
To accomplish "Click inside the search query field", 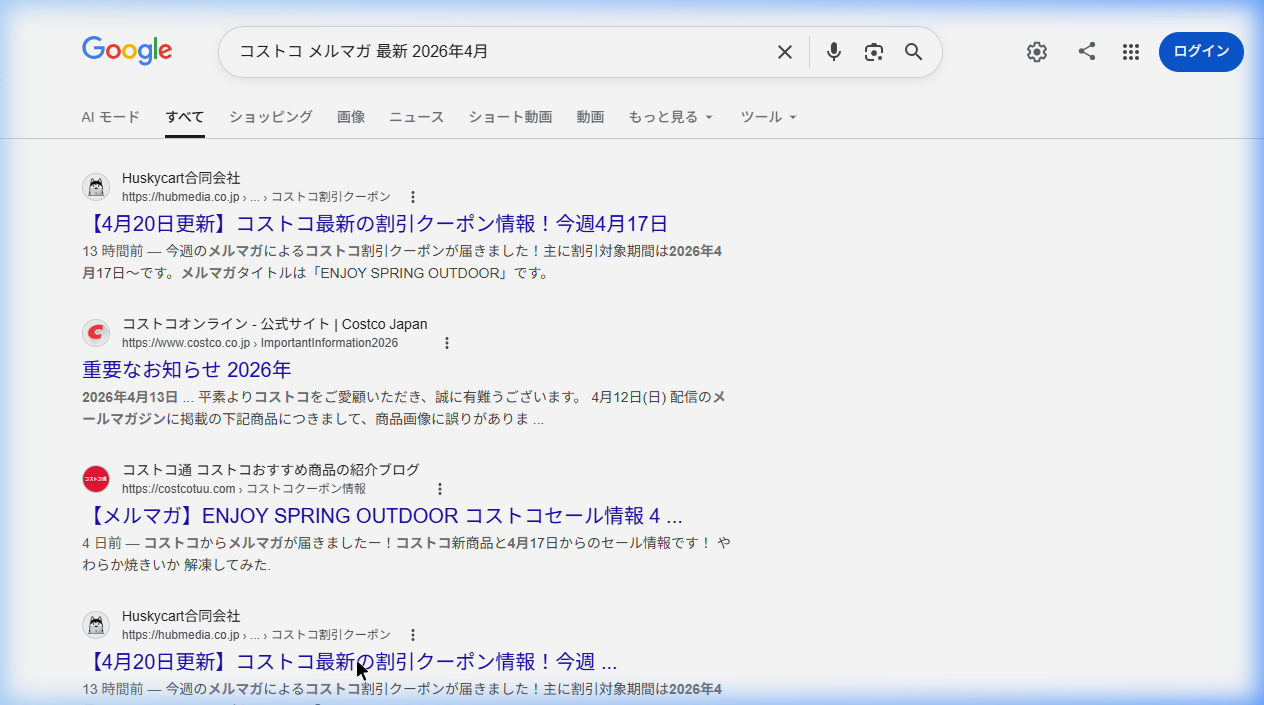I will pyautogui.click(x=500, y=52).
